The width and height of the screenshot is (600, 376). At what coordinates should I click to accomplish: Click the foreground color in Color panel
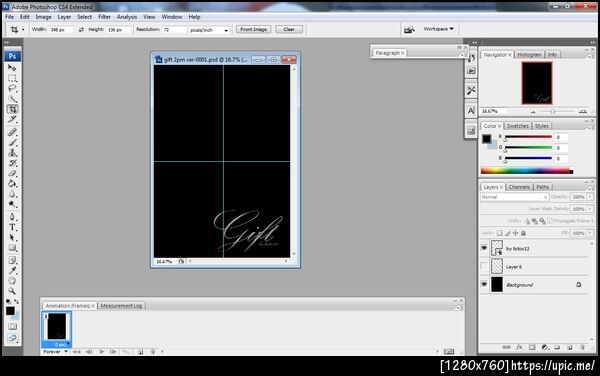486,139
